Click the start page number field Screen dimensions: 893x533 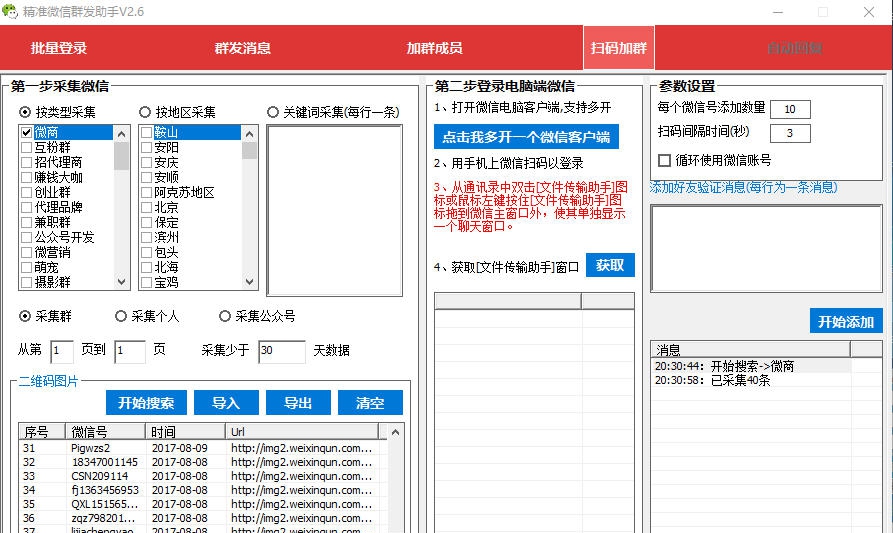(62, 351)
